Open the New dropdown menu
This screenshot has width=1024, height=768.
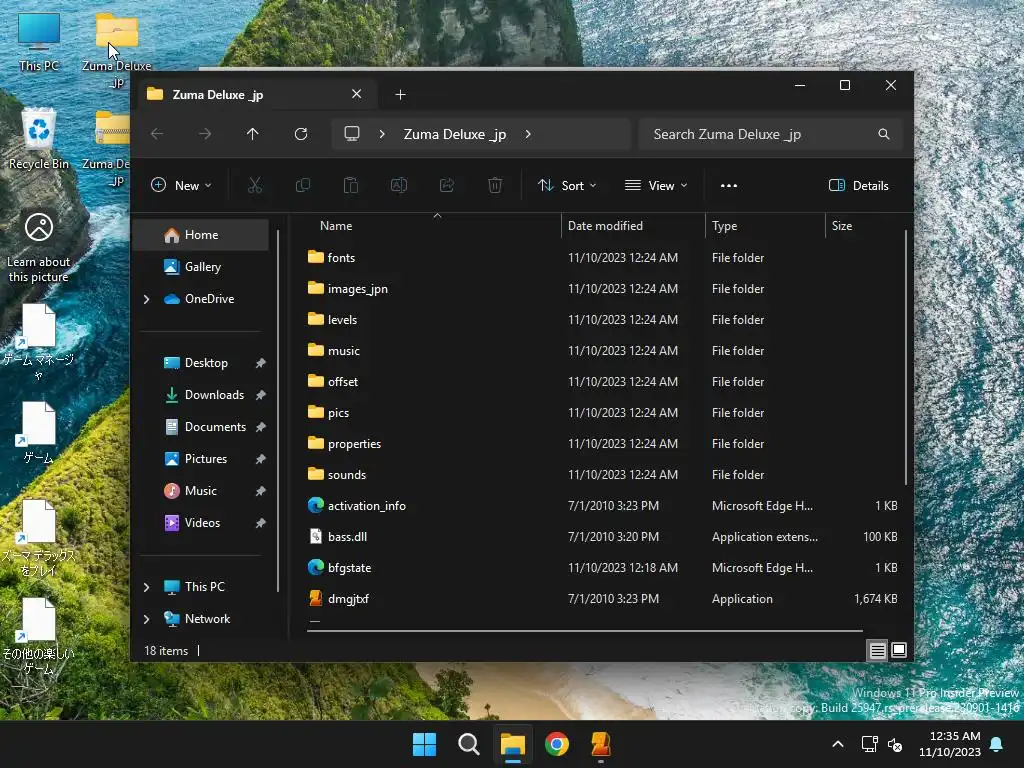click(181, 185)
